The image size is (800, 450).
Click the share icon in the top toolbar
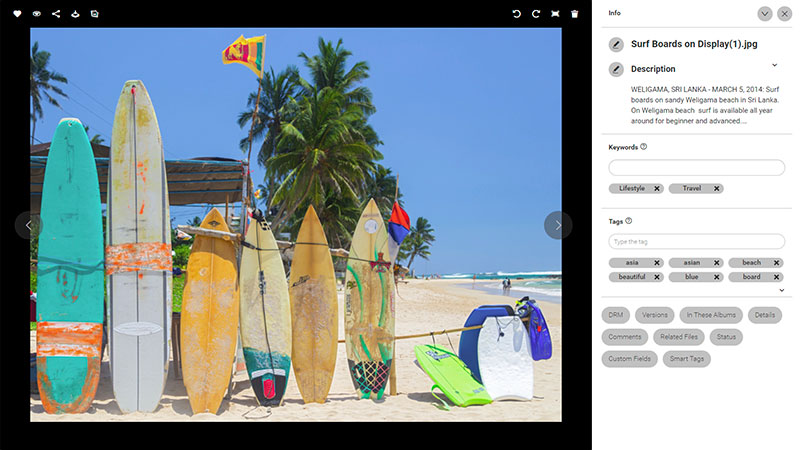coord(56,14)
